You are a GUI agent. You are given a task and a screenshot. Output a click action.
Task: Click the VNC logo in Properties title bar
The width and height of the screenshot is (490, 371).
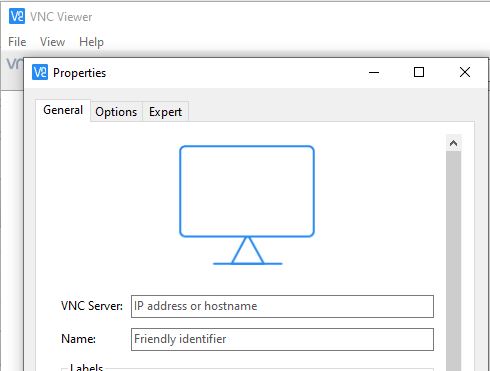point(40,72)
